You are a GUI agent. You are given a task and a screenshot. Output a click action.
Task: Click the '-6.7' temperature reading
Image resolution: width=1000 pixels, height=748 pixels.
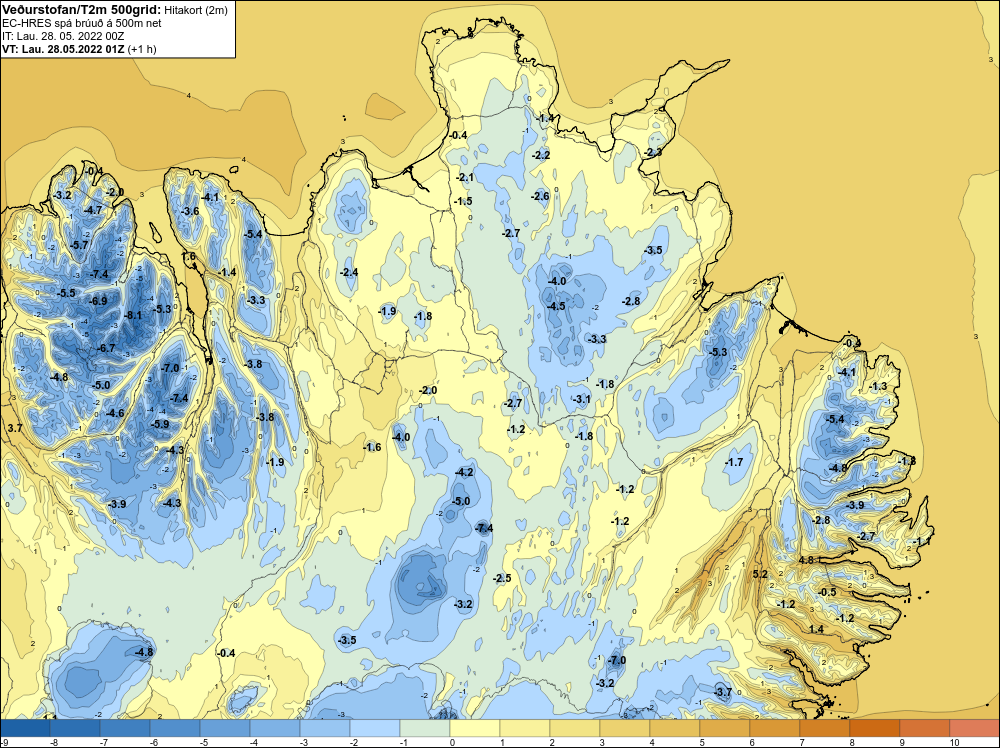coord(106,348)
